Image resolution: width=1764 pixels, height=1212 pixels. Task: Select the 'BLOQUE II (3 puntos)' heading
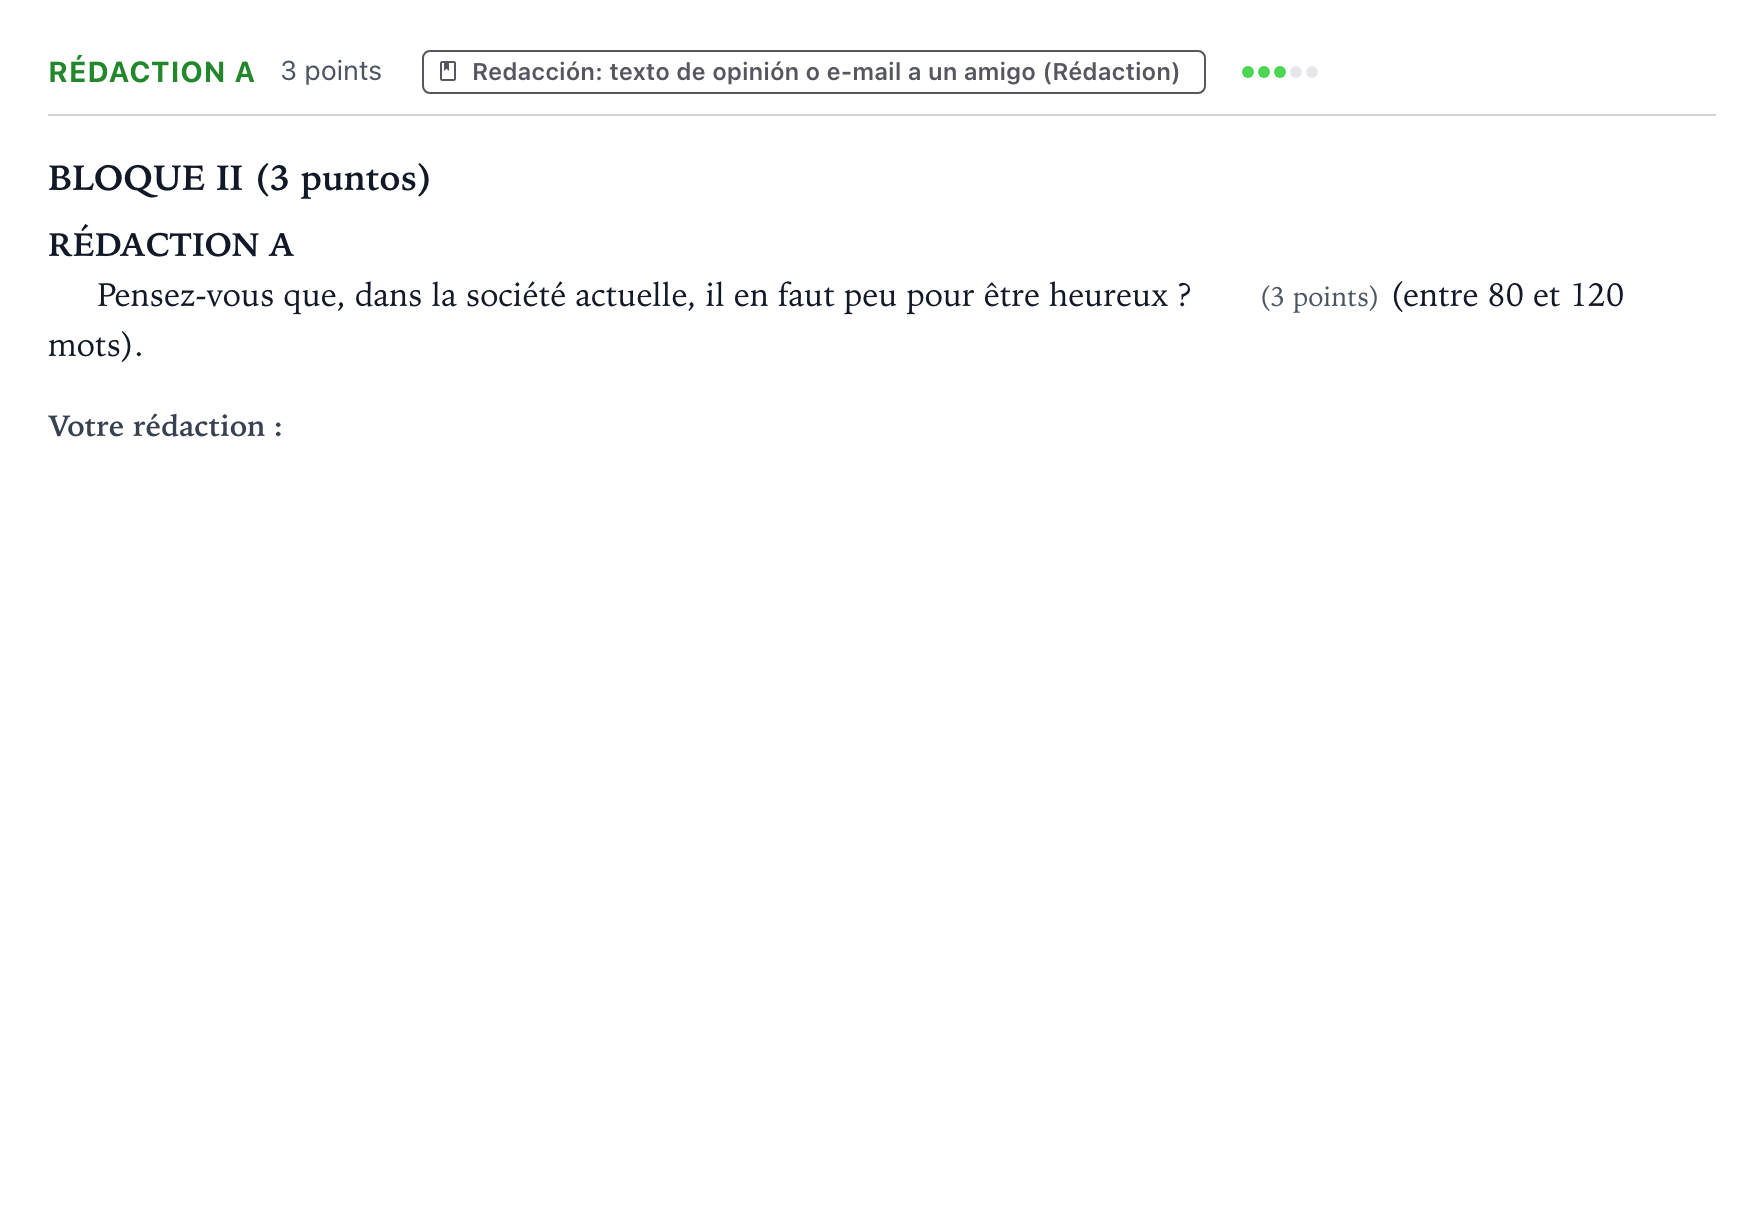coord(239,179)
